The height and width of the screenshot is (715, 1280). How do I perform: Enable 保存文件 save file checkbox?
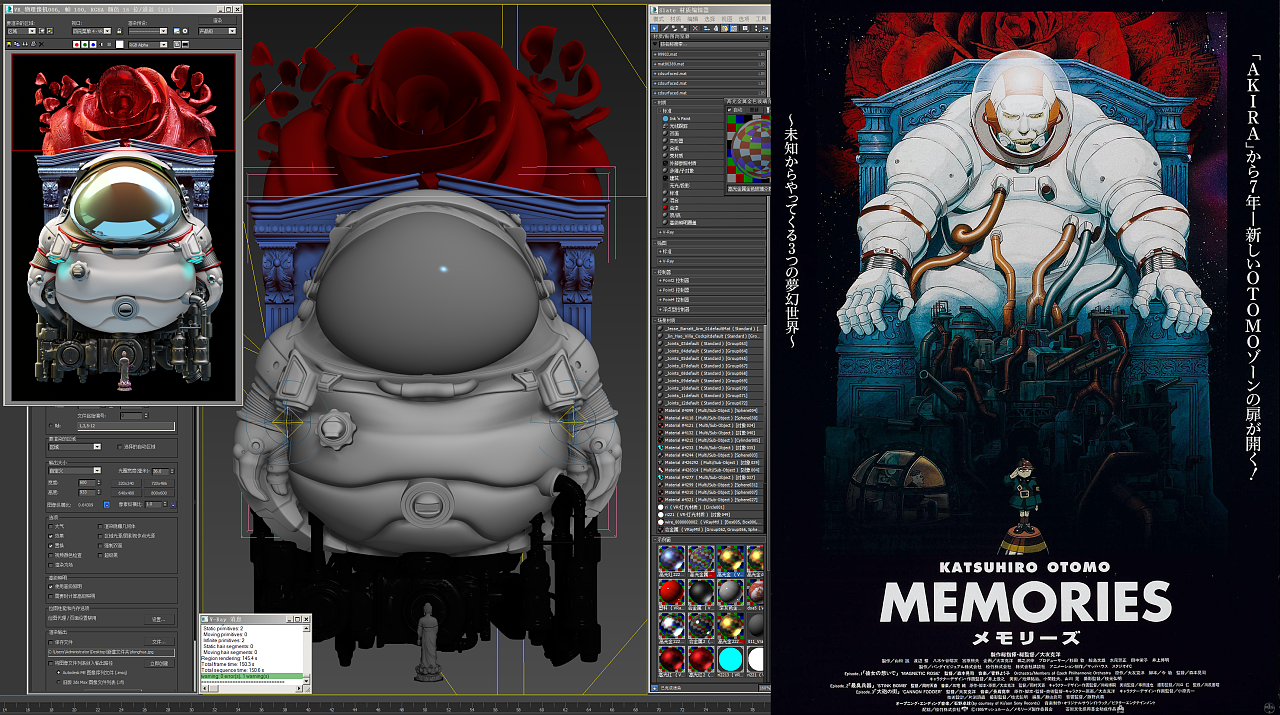(50, 642)
